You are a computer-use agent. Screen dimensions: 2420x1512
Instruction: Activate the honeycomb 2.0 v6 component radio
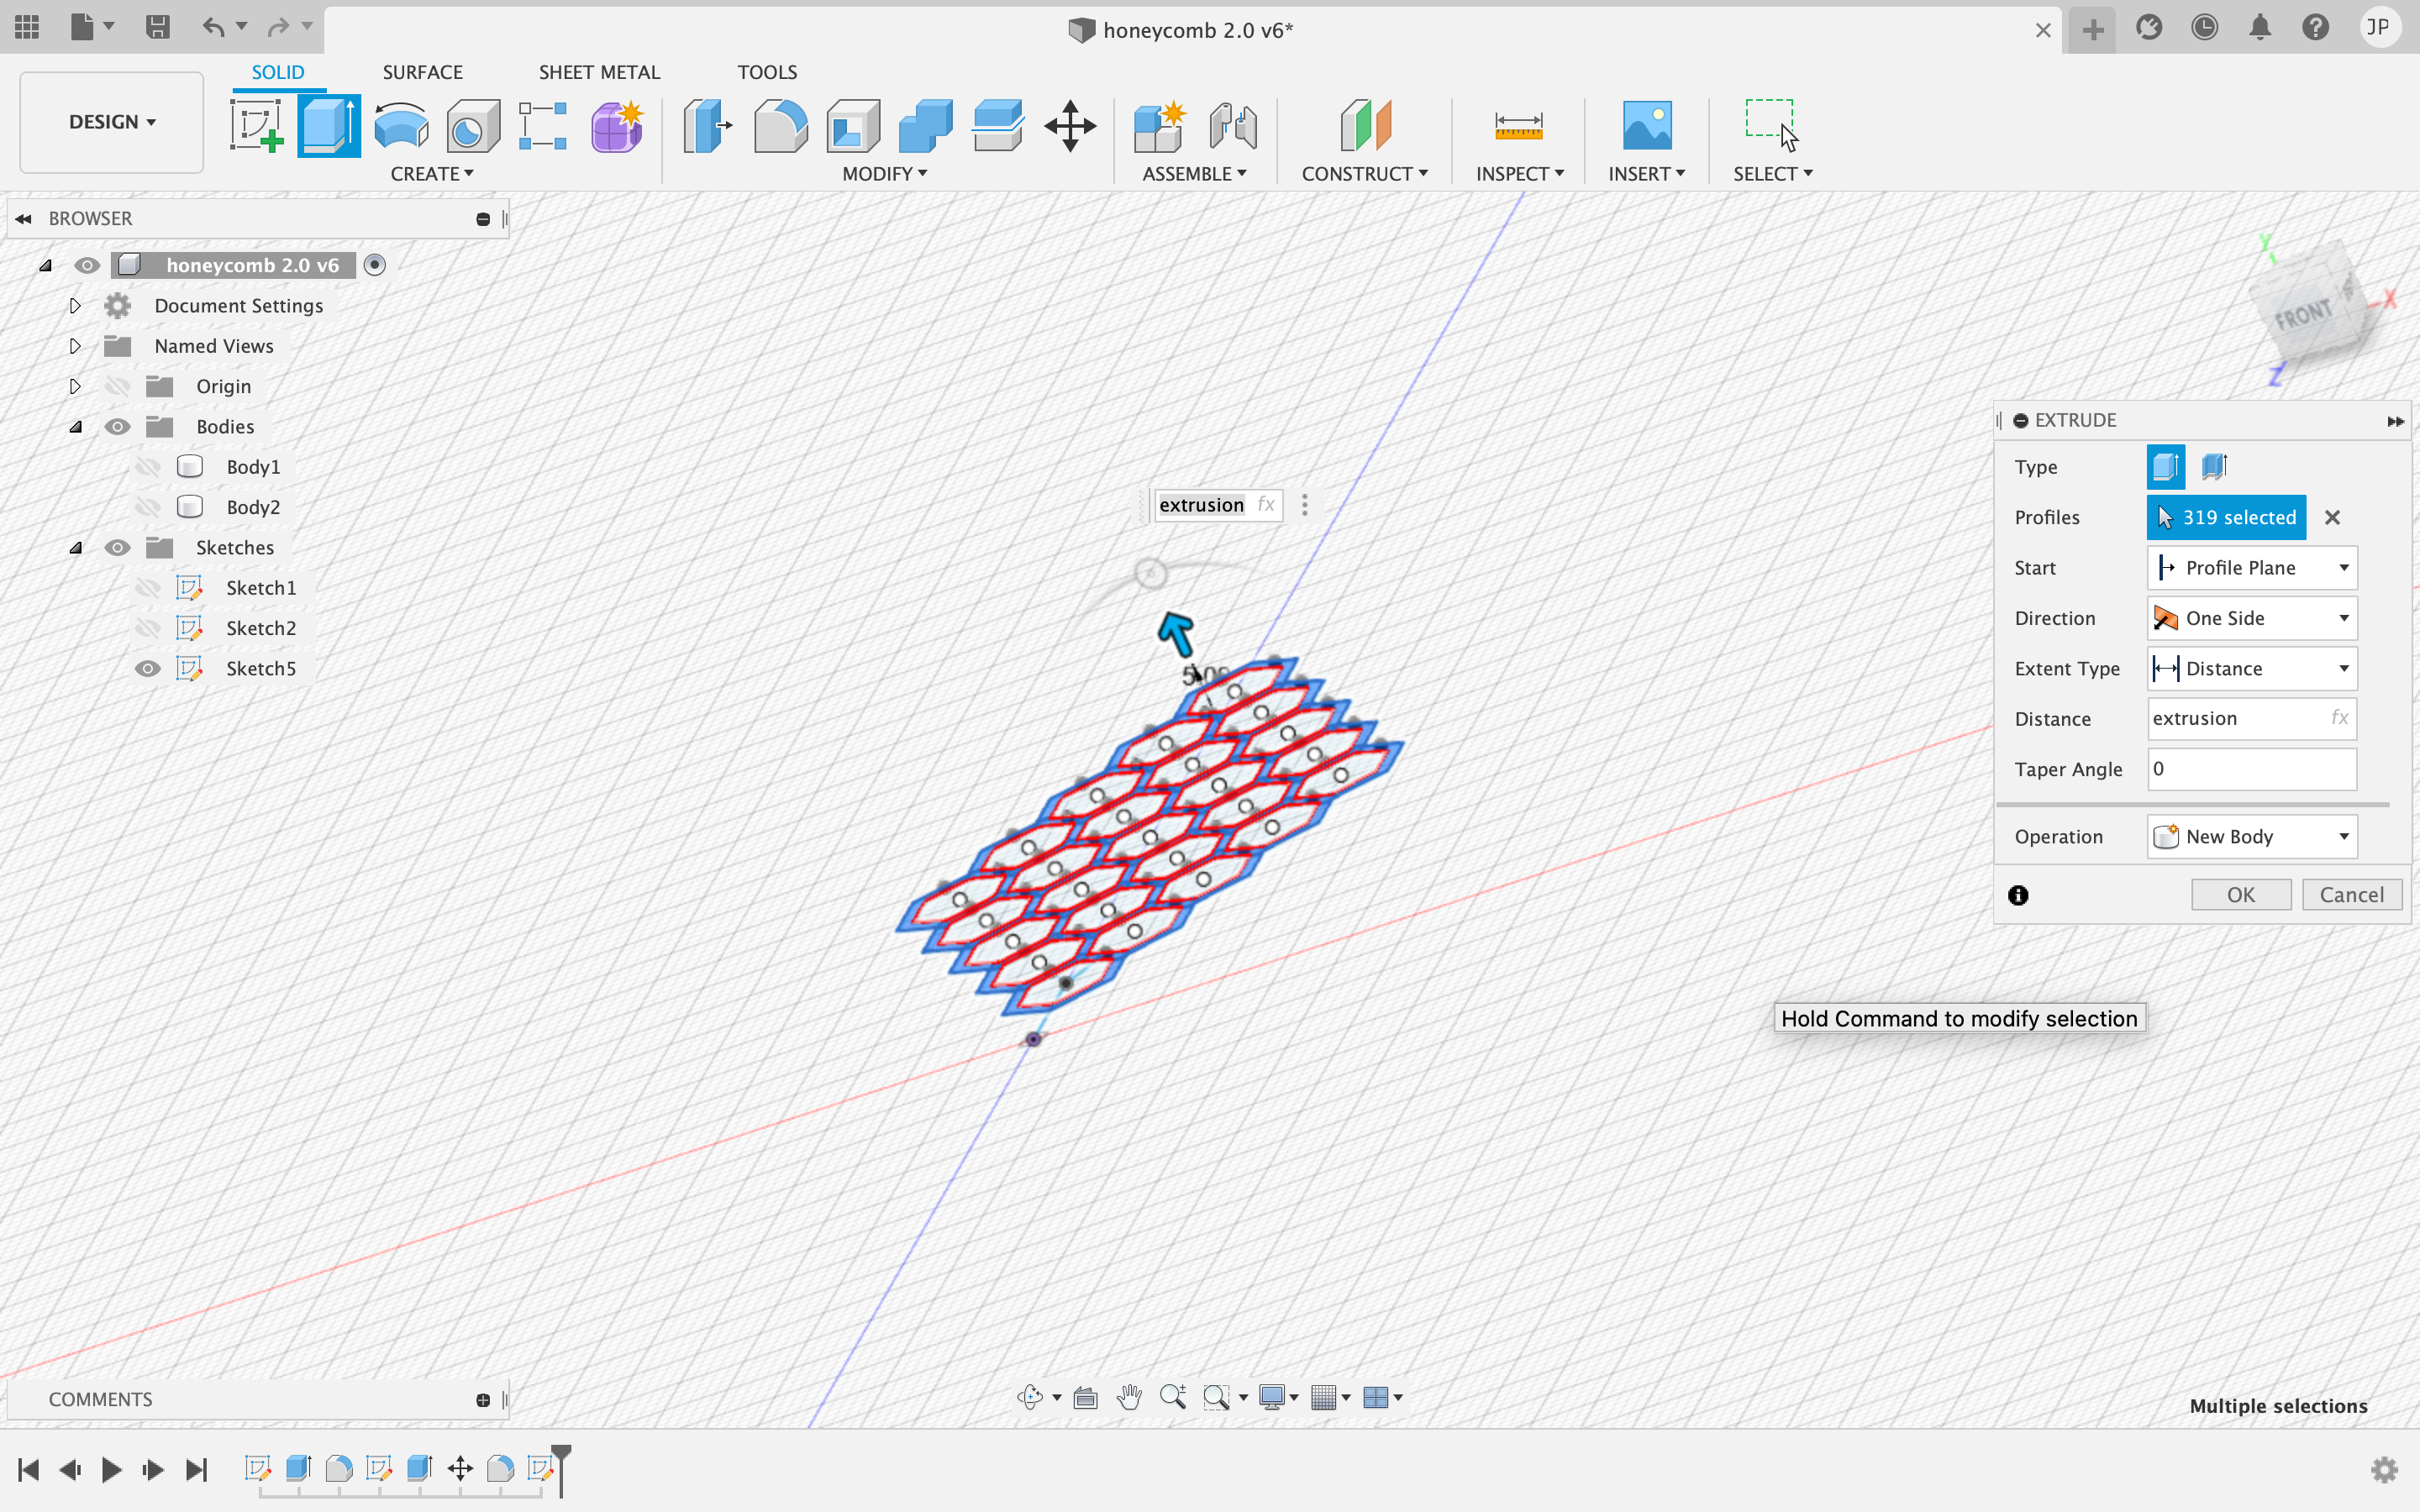(375, 265)
